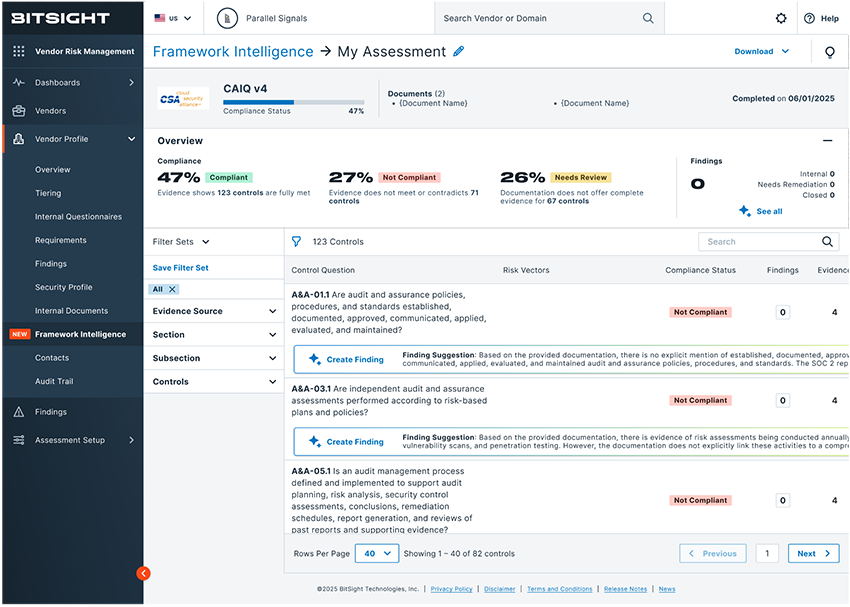Click the magnifier in Search Vendor or Domain
The width and height of the screenshot is (850, 607).
tap(648, 18)
